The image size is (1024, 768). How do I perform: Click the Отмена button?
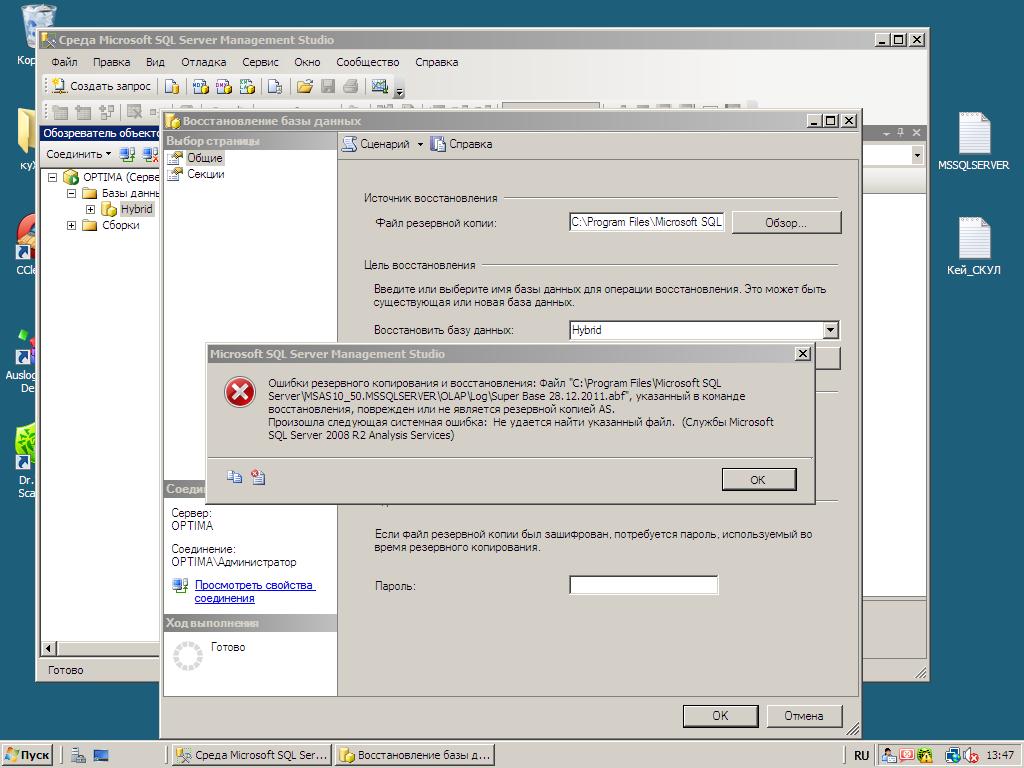coord(804,715)
